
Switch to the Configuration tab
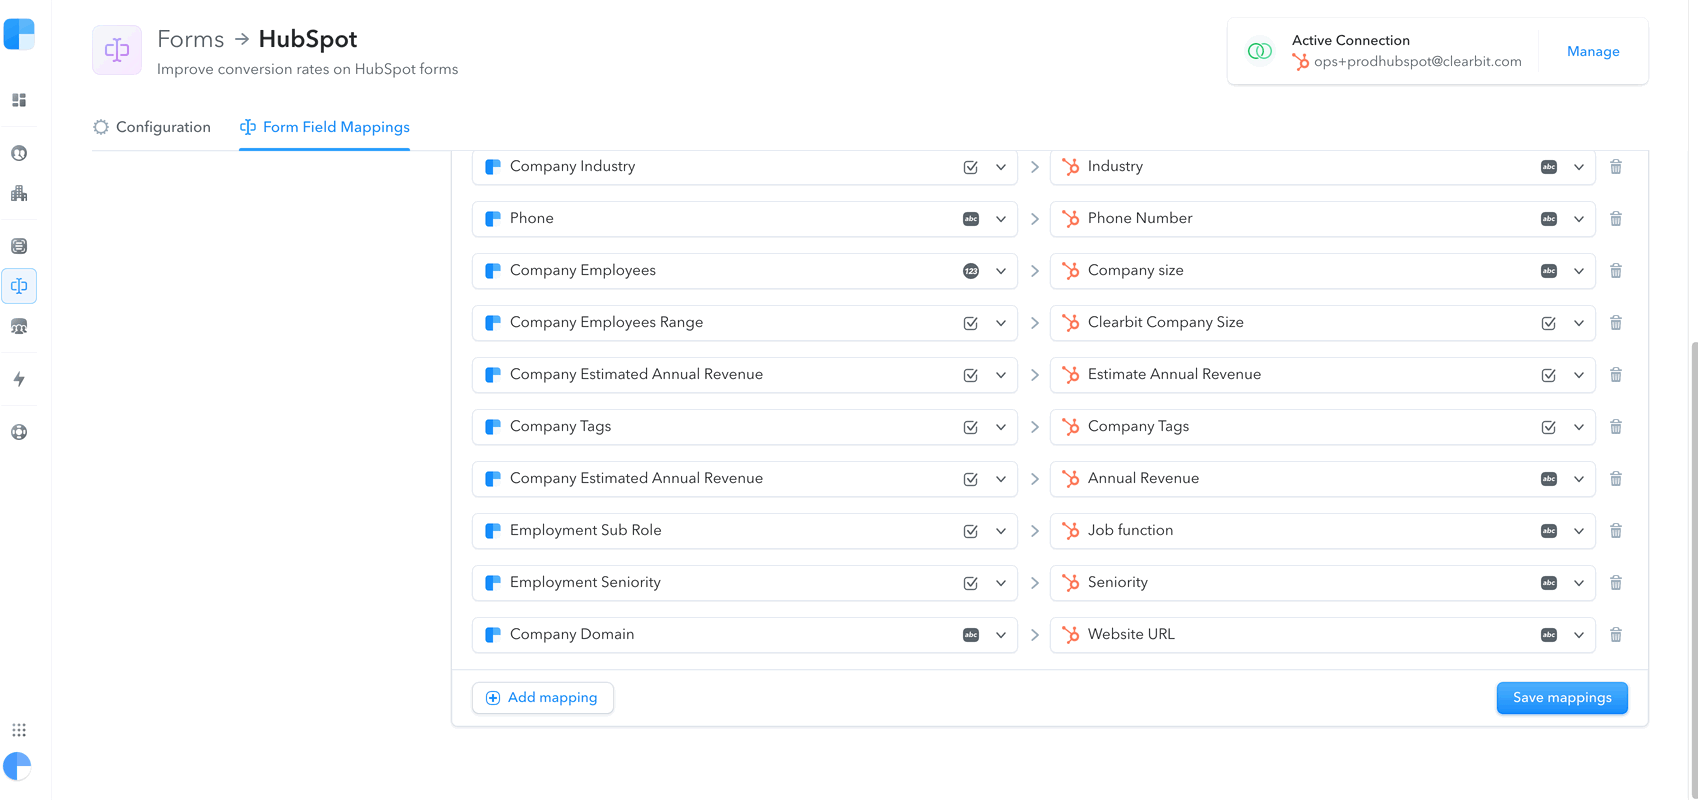coord(152,127)
